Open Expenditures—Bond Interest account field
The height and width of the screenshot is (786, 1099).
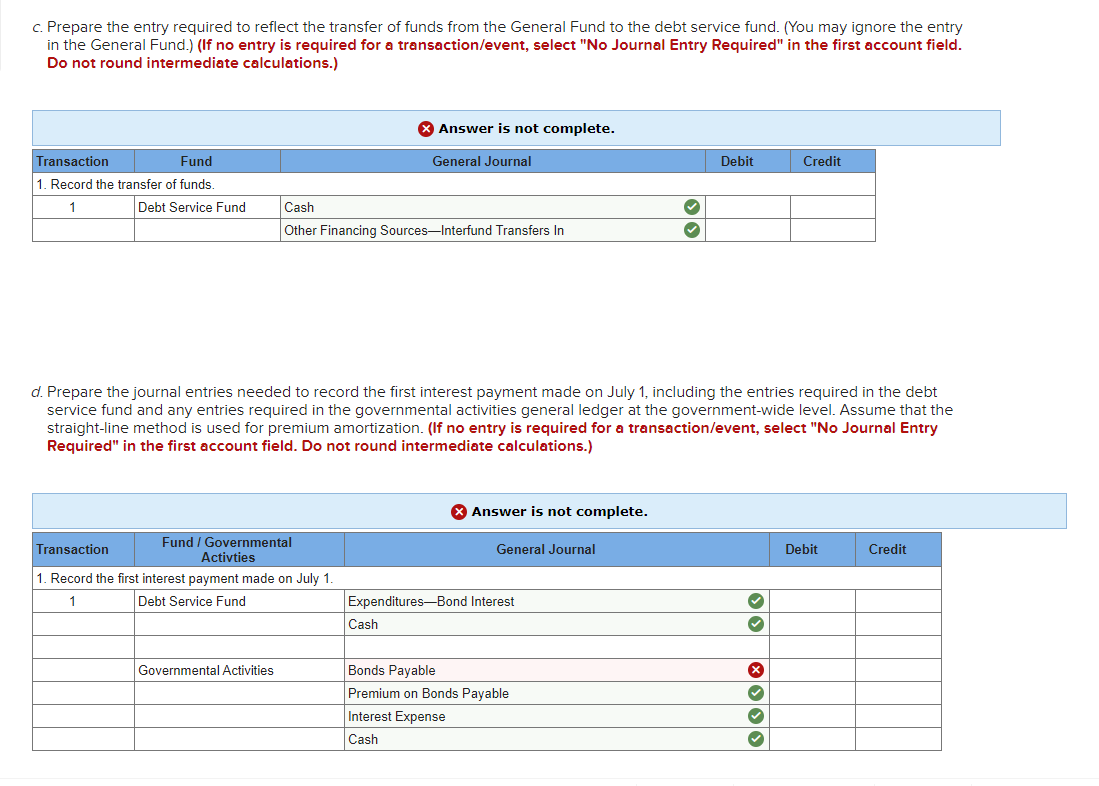click(x=557, y=601)
